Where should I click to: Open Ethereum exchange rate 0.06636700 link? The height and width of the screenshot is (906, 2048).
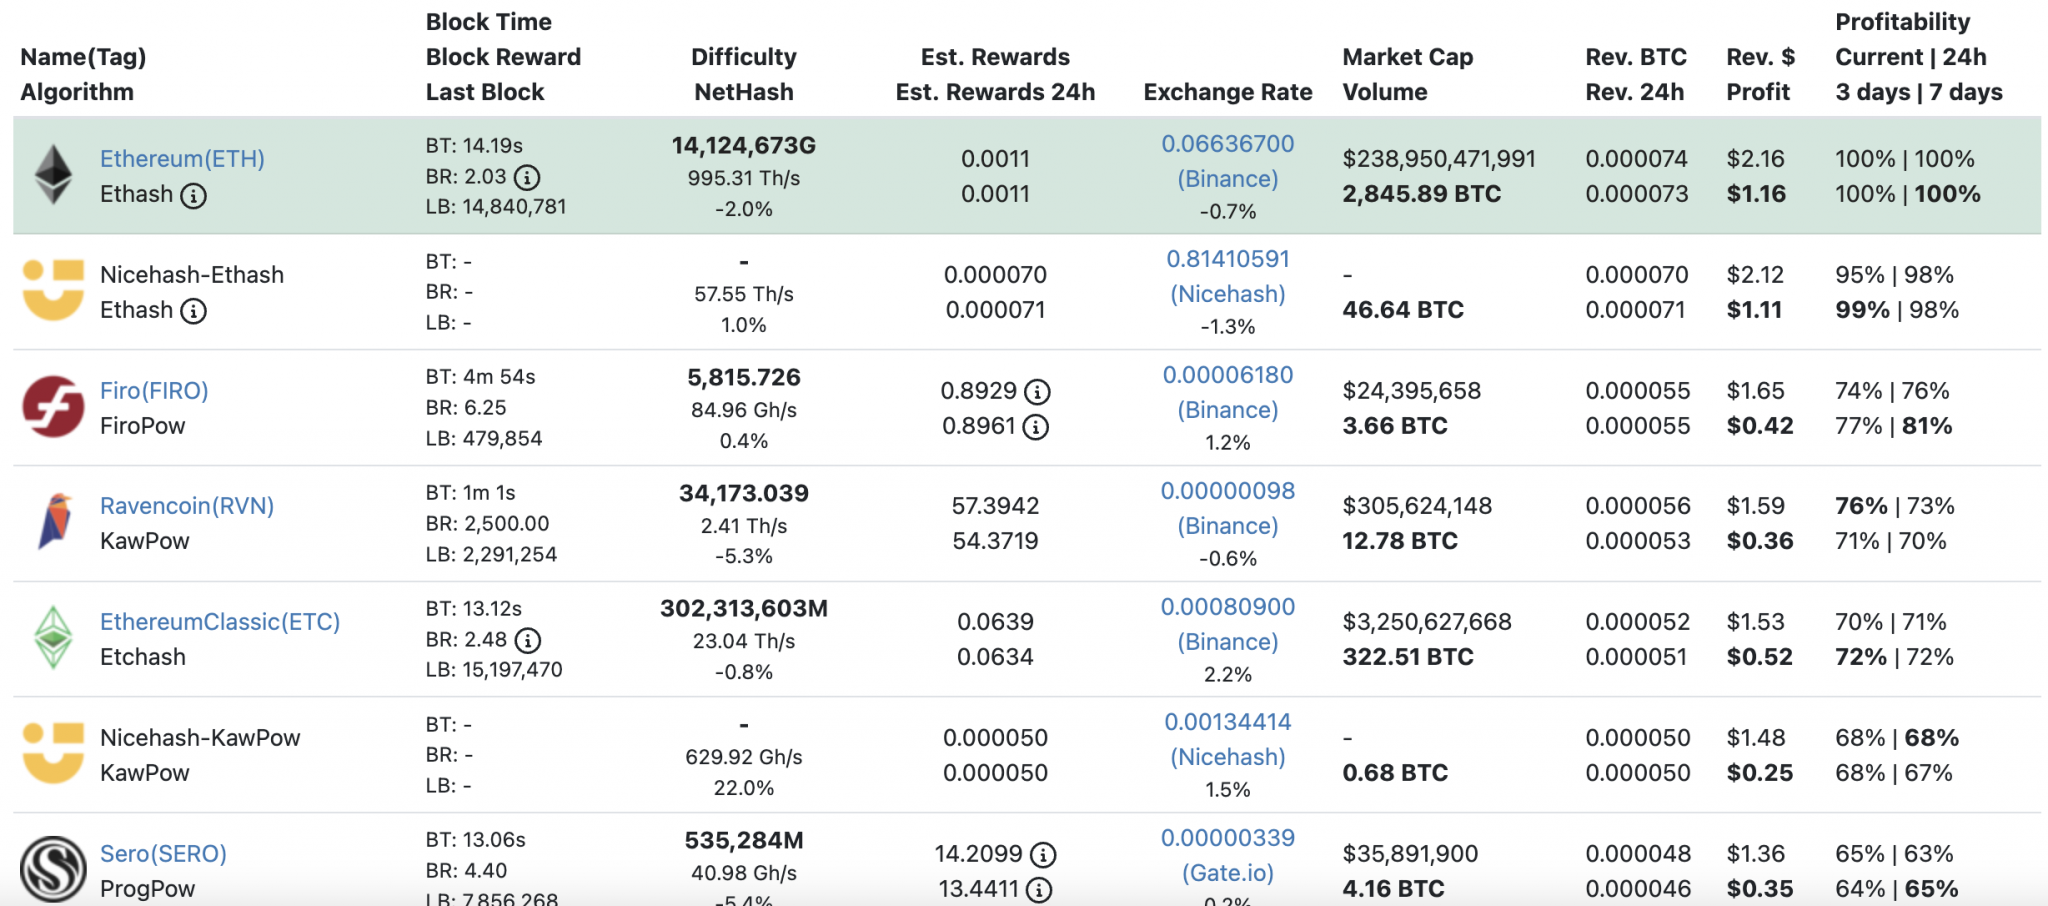pyautogui.click(x=1228, y=144)
